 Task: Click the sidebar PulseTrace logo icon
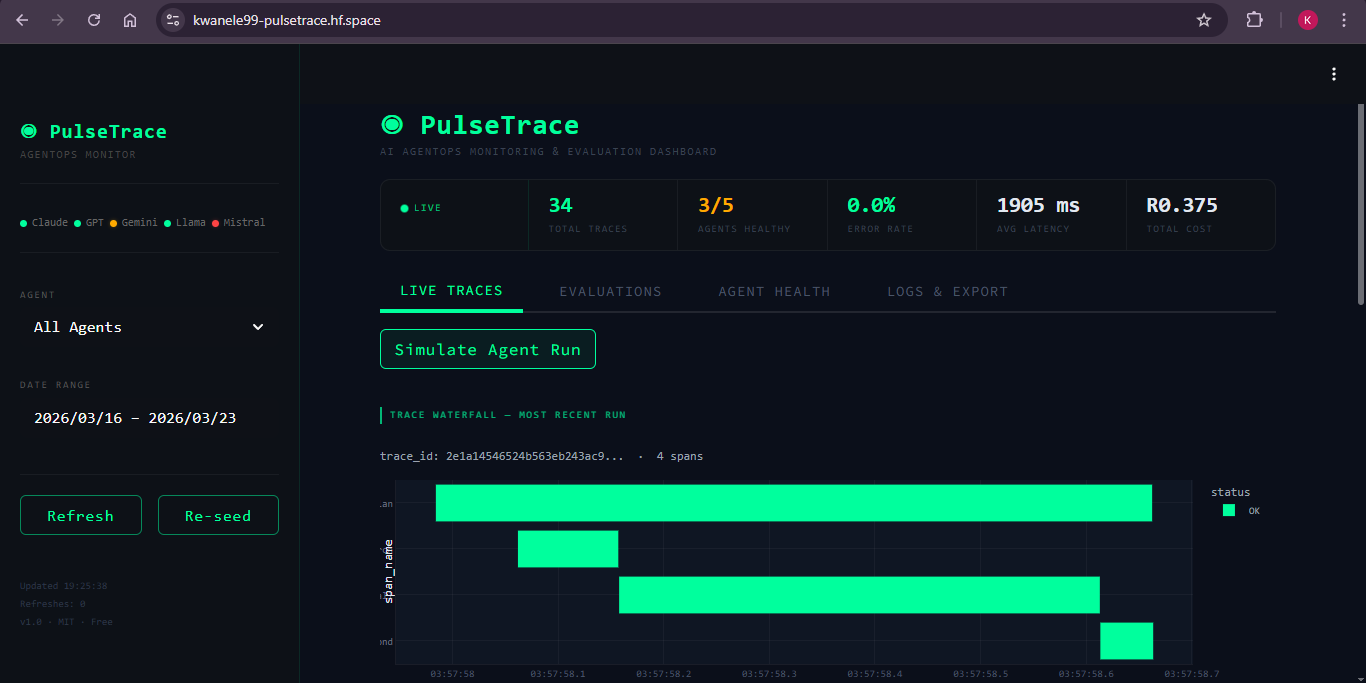(29, 131)
